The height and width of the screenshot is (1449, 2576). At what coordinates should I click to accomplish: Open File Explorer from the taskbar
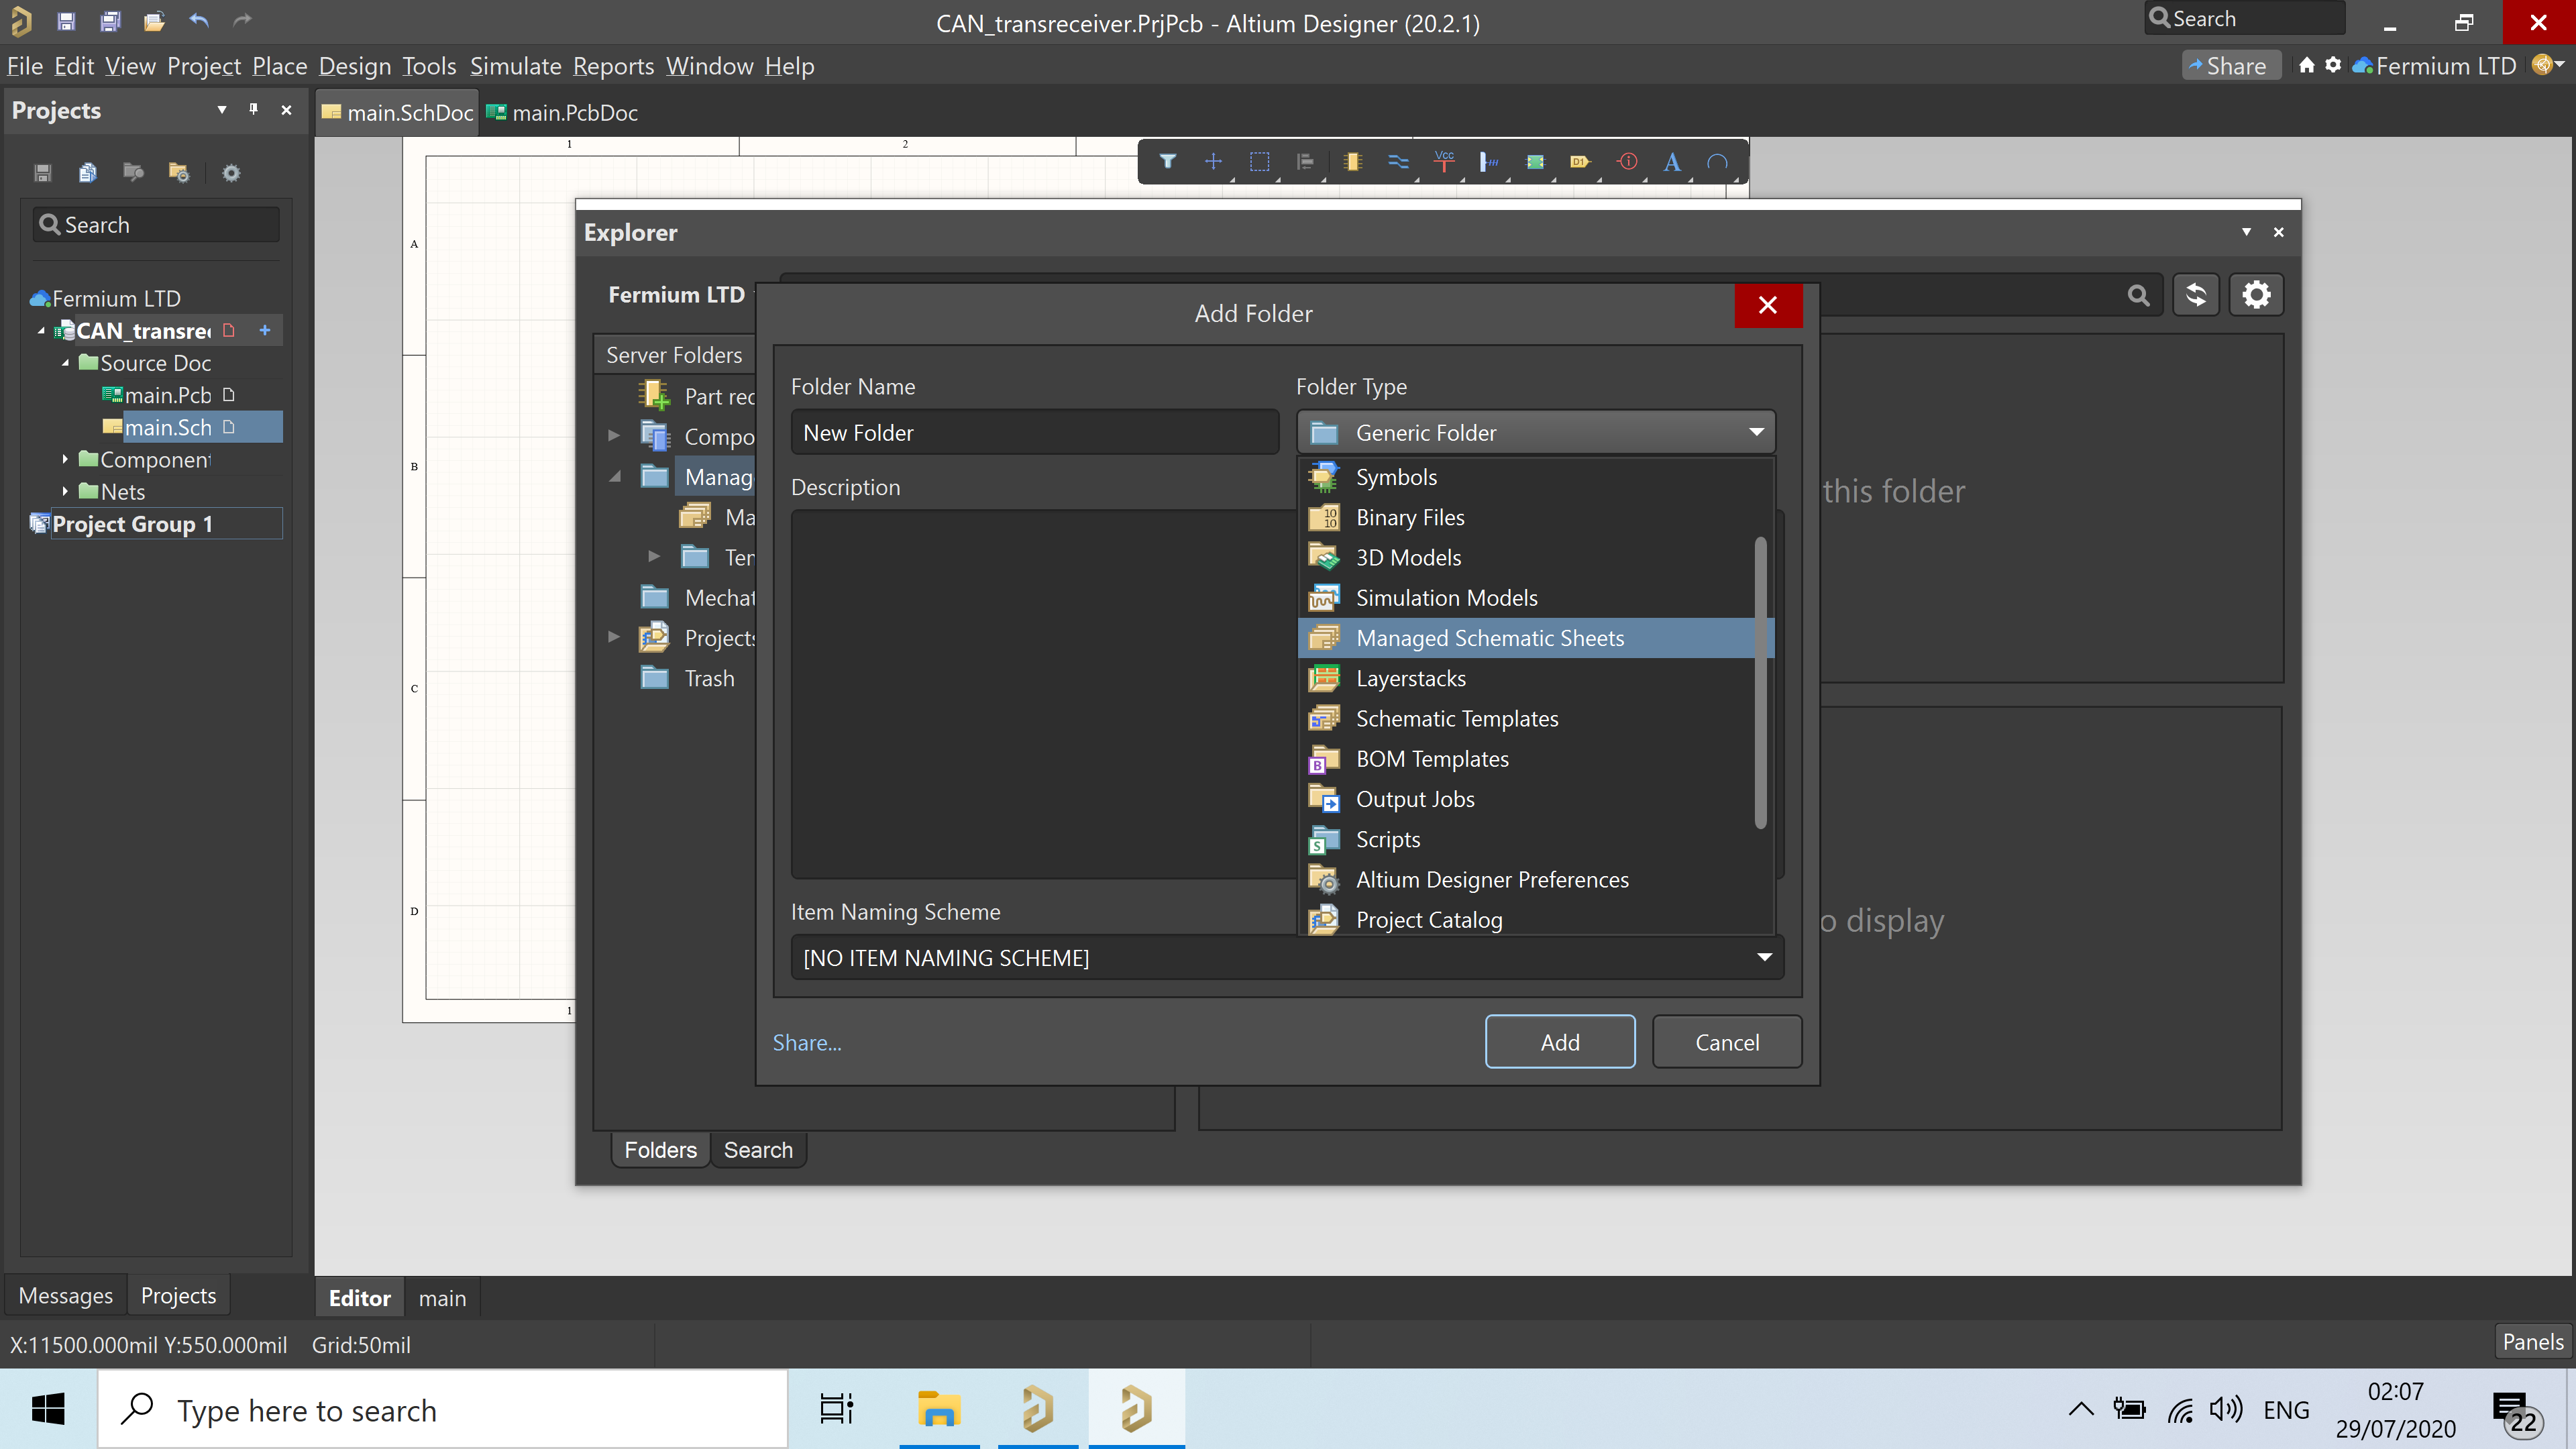pyautogui.click(x=938, y=1410)
